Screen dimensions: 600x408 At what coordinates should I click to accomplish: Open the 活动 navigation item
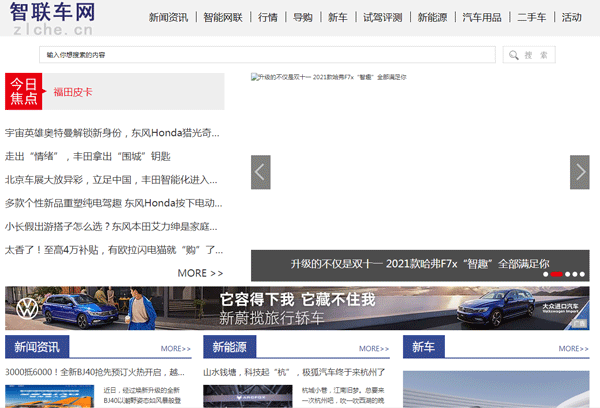pos(572,17)
